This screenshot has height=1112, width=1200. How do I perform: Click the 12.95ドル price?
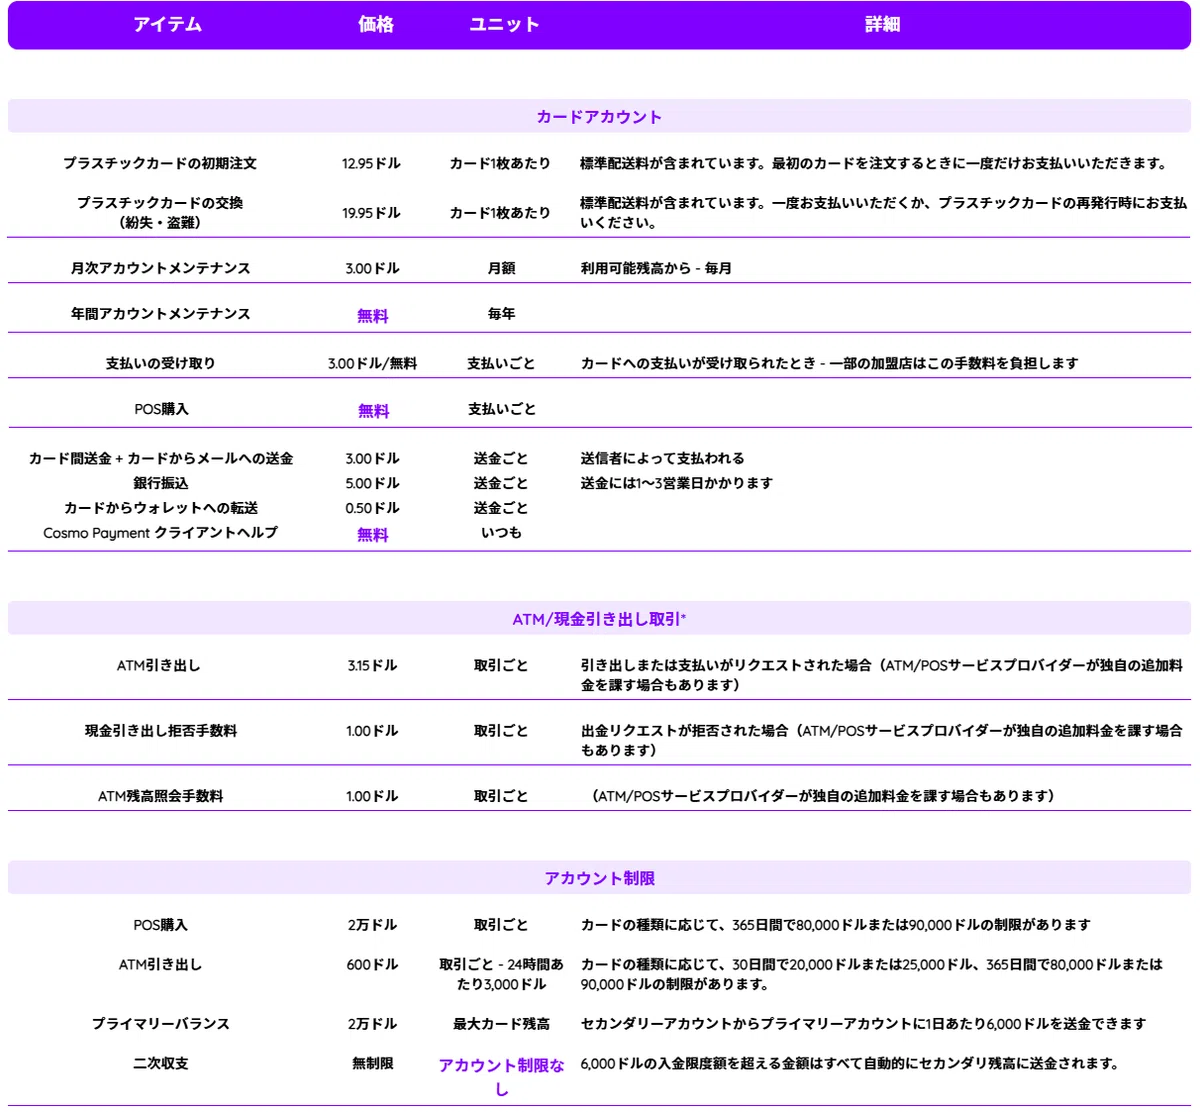(x=371, y=163)
